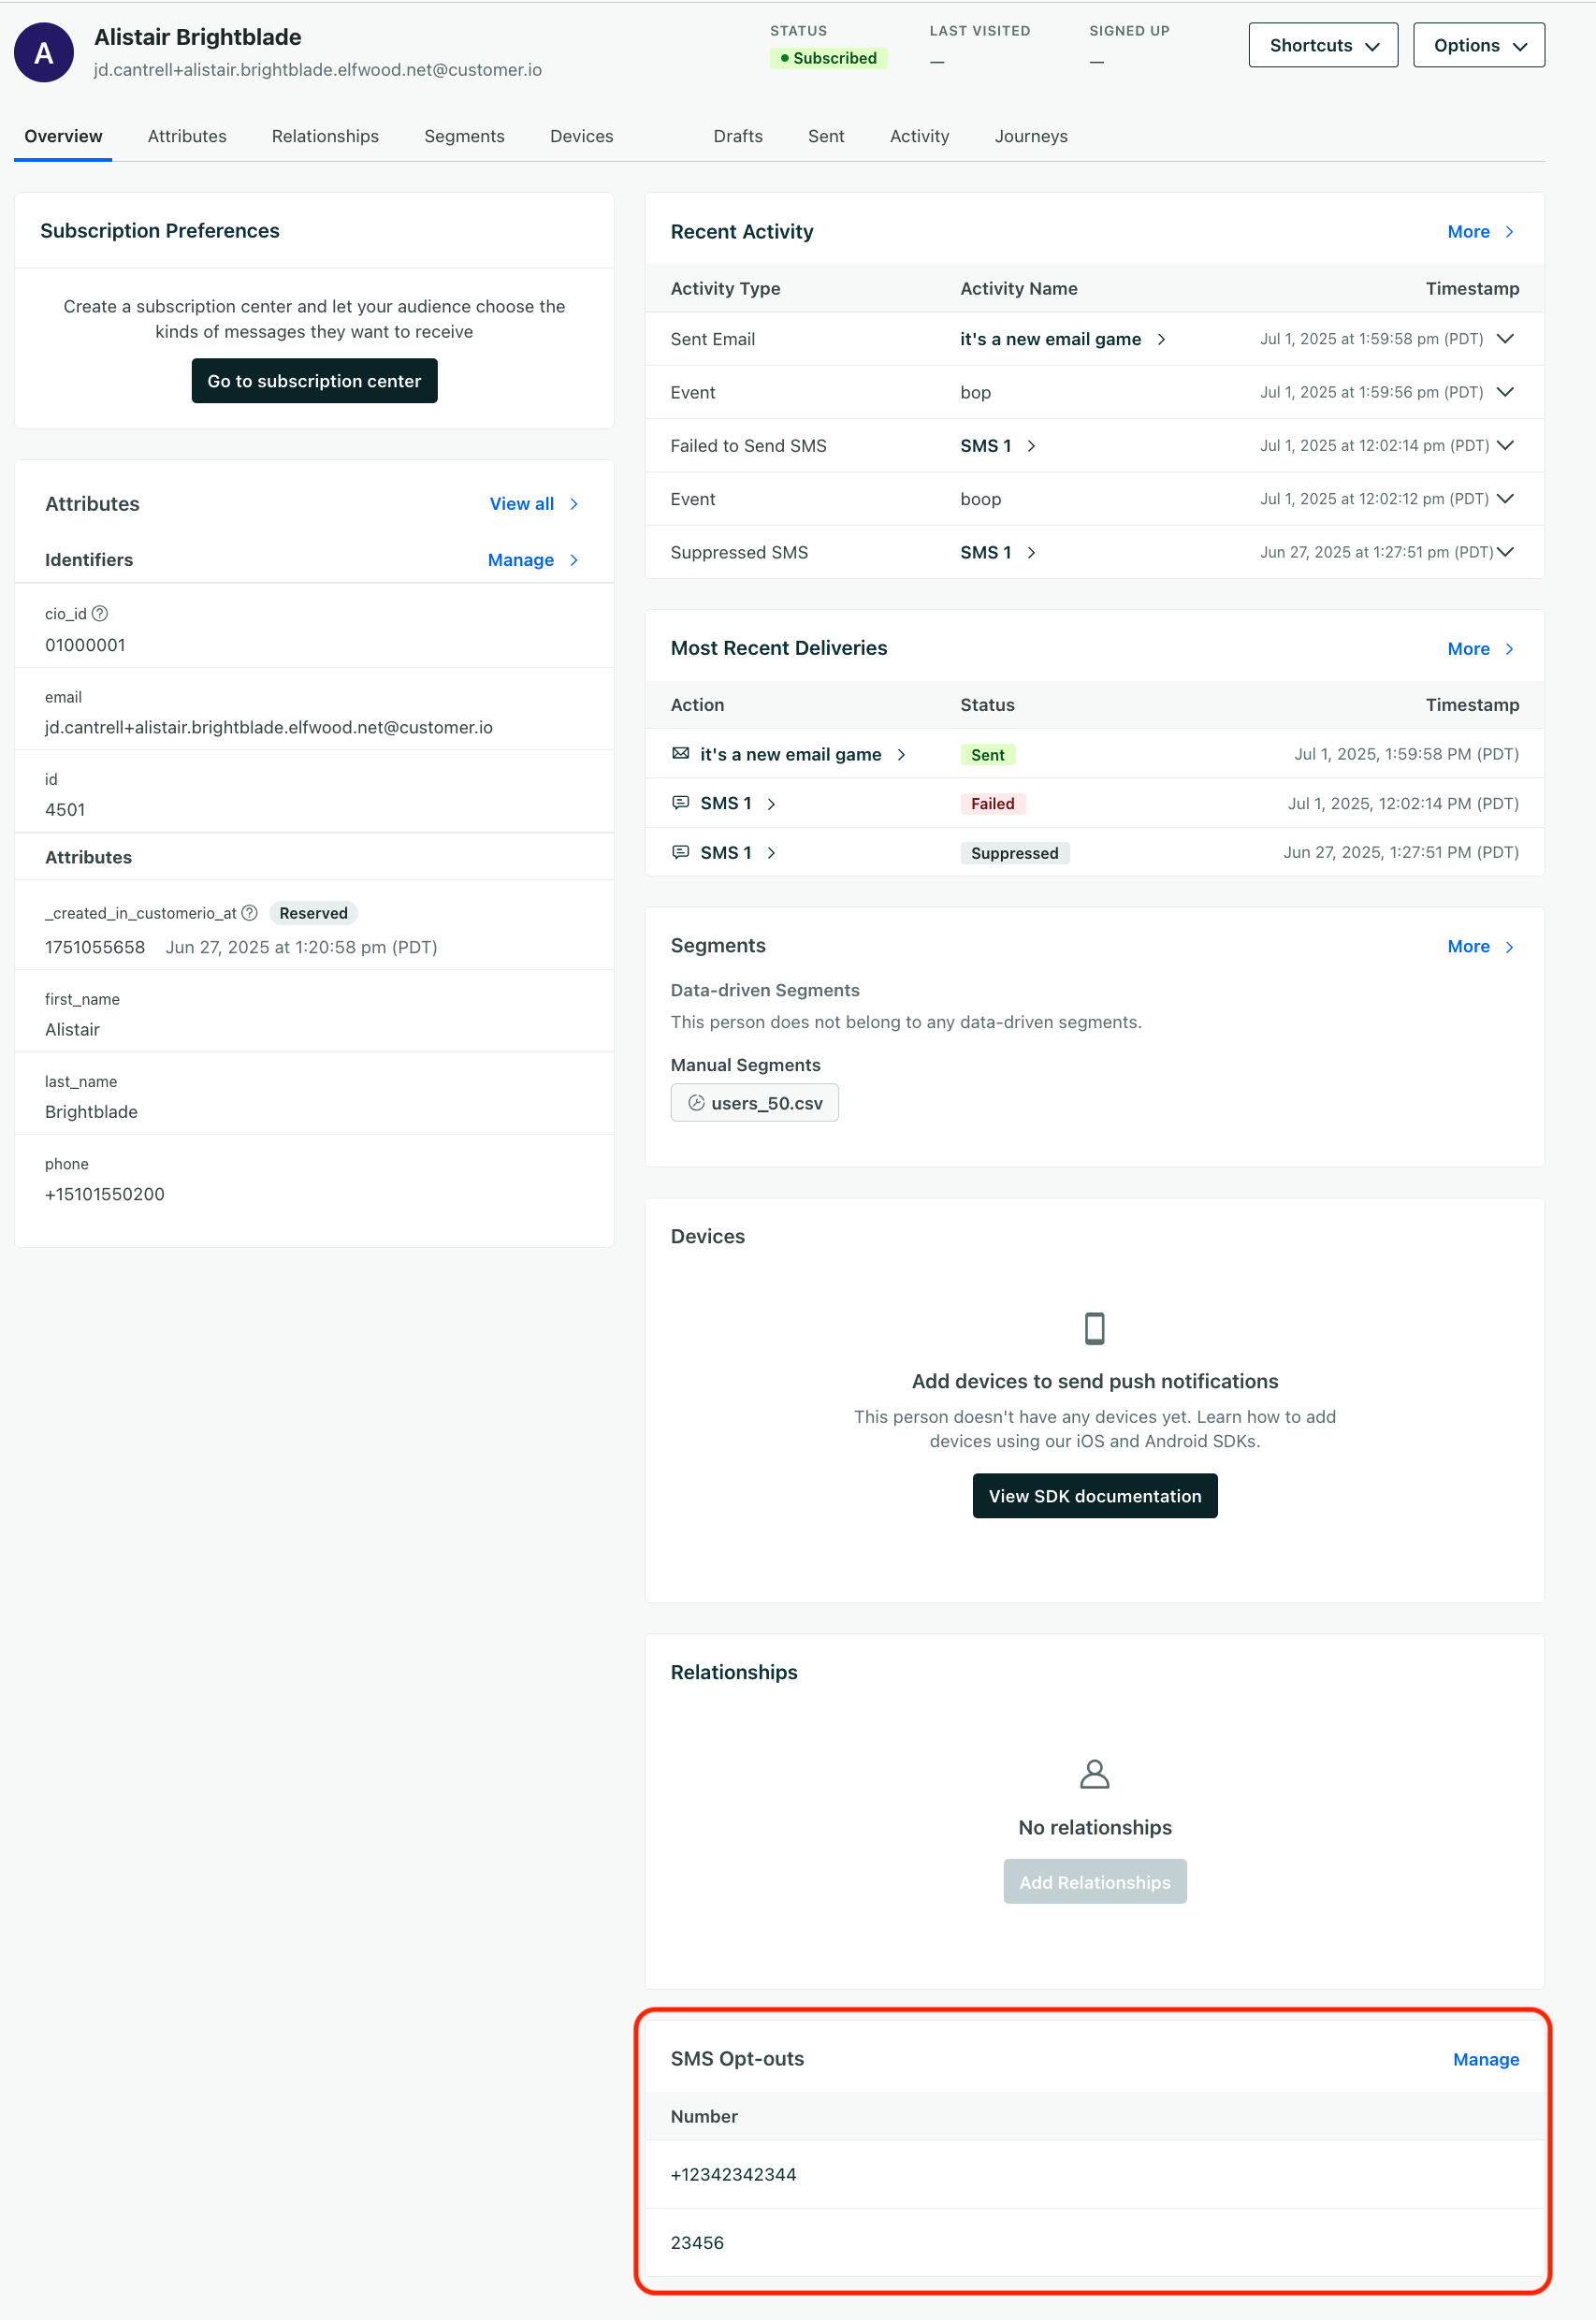Viewport: 1596px width, 2320px height.
Task: Open email game link in Recent Activity
Action: [x=1050, y=339]
